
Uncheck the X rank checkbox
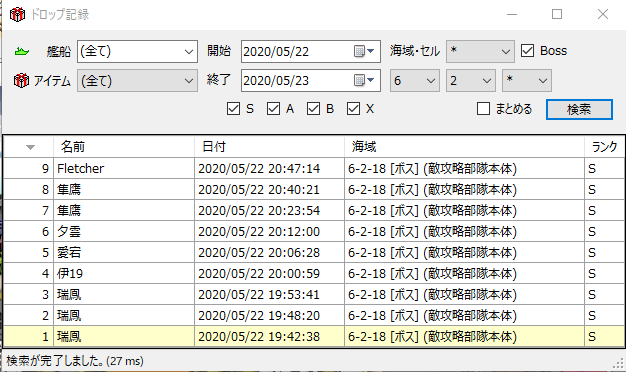click(353, 109)
